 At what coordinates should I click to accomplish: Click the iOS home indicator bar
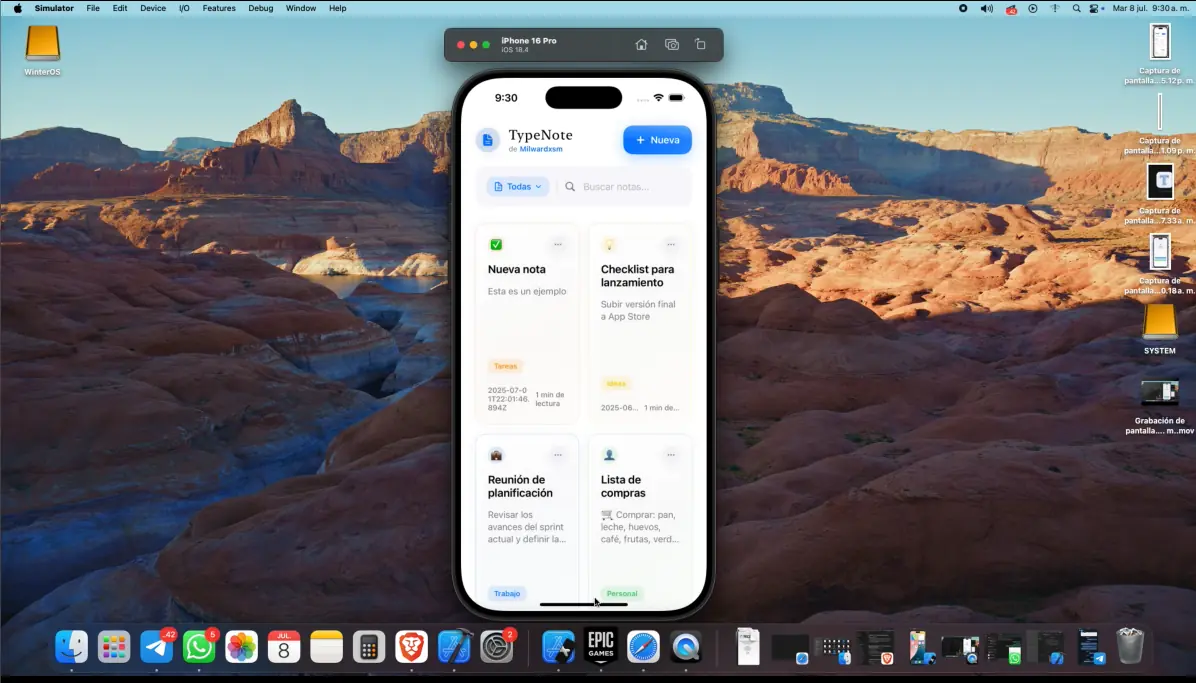(x=584, y=604)
